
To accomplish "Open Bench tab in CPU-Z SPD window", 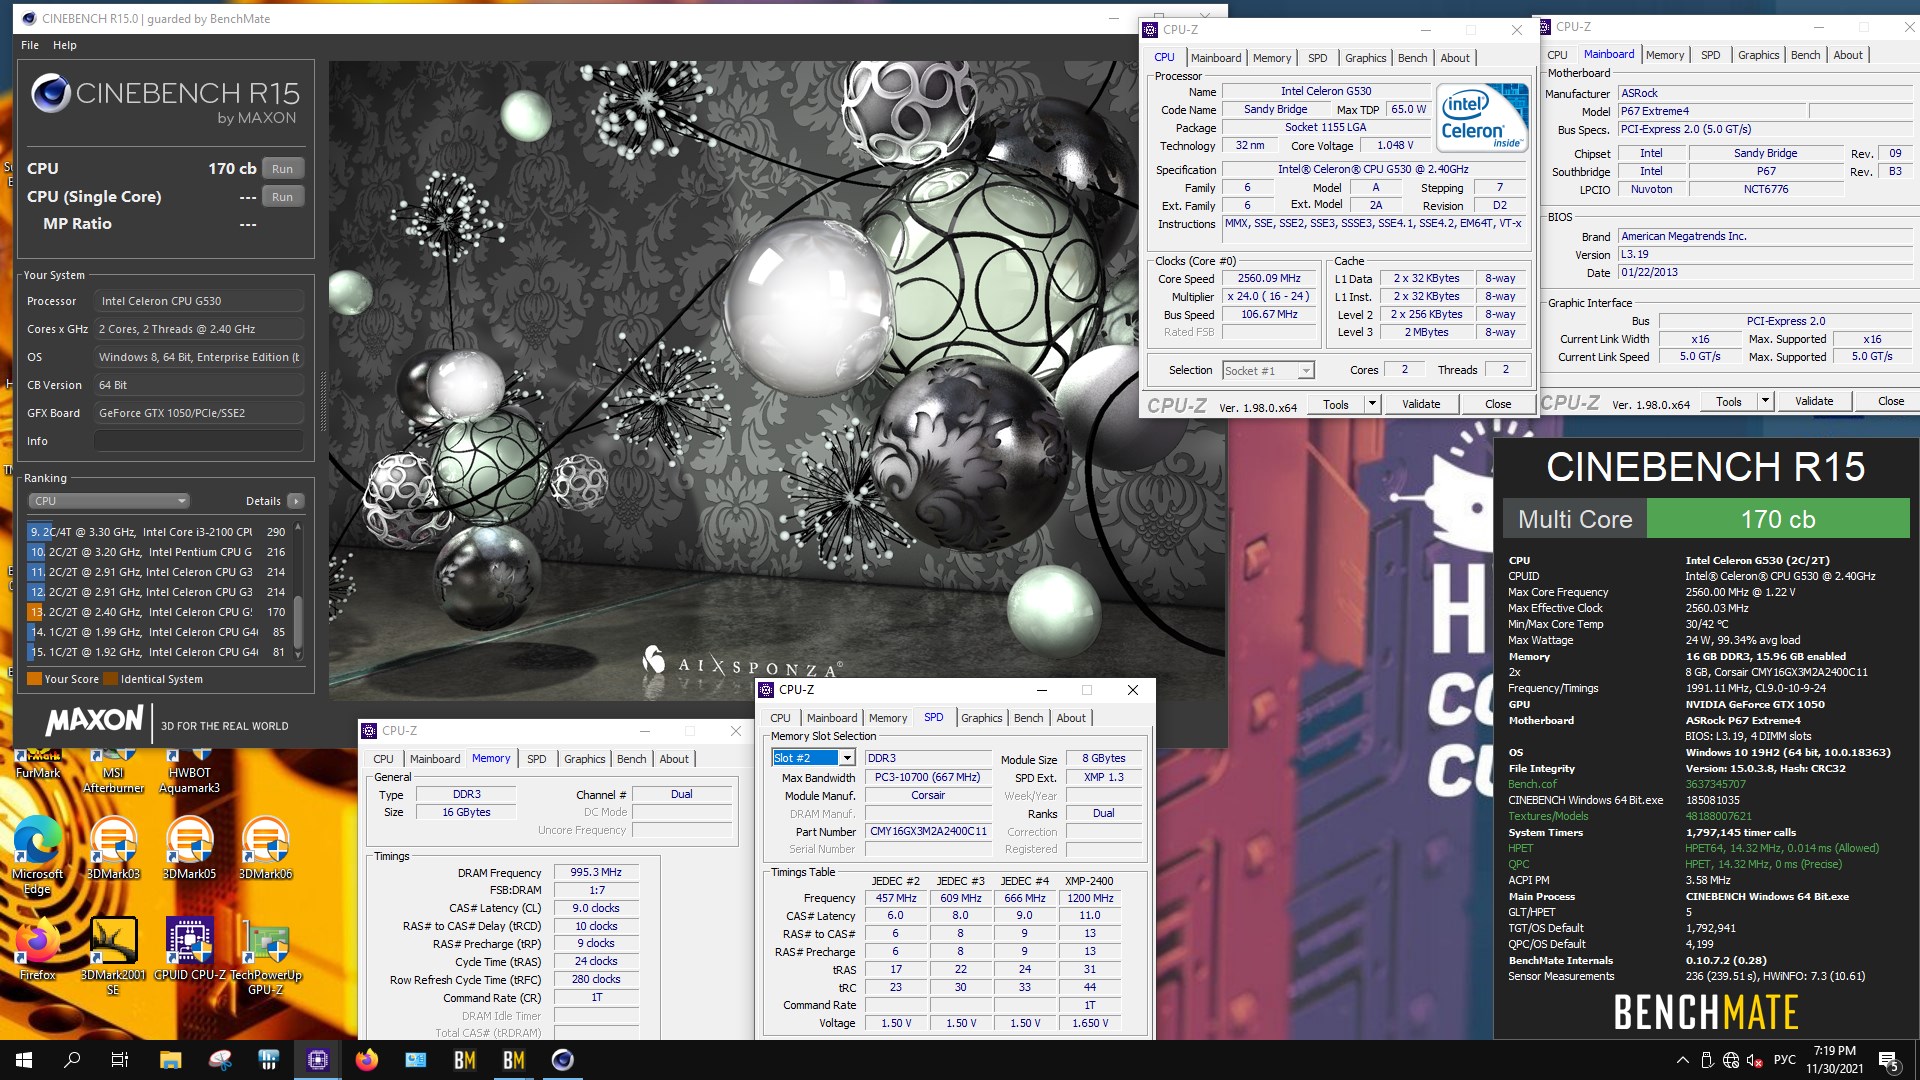I will click(1028, 718).
